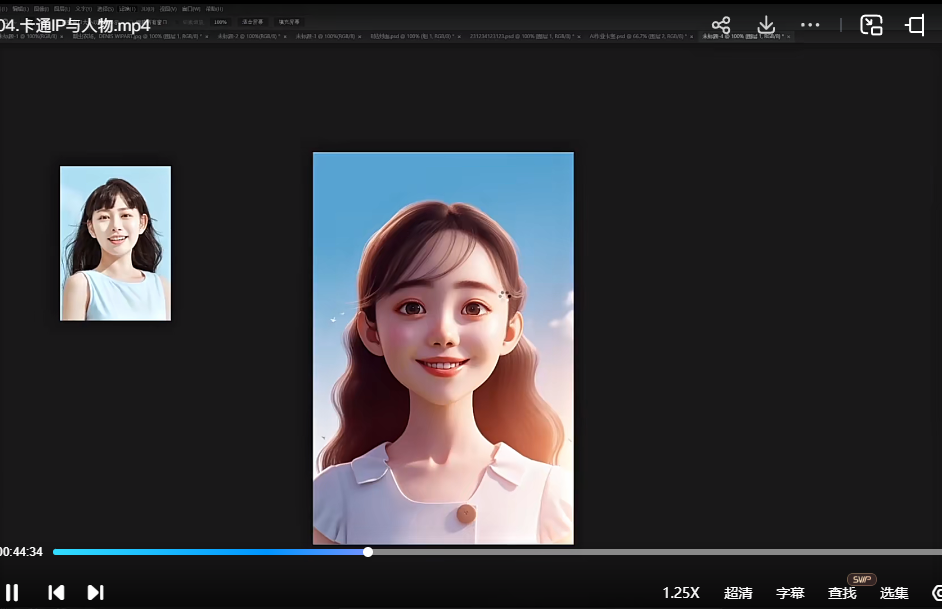Select the small reference photo of the woman
The image size is (942, 609).
115,243
